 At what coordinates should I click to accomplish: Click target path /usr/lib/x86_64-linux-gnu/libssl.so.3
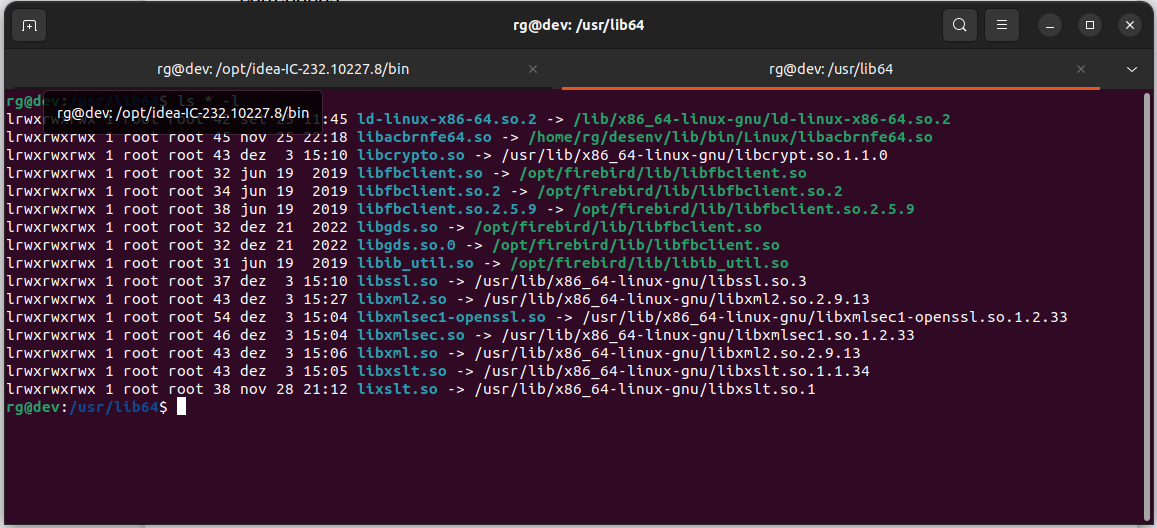639,281
